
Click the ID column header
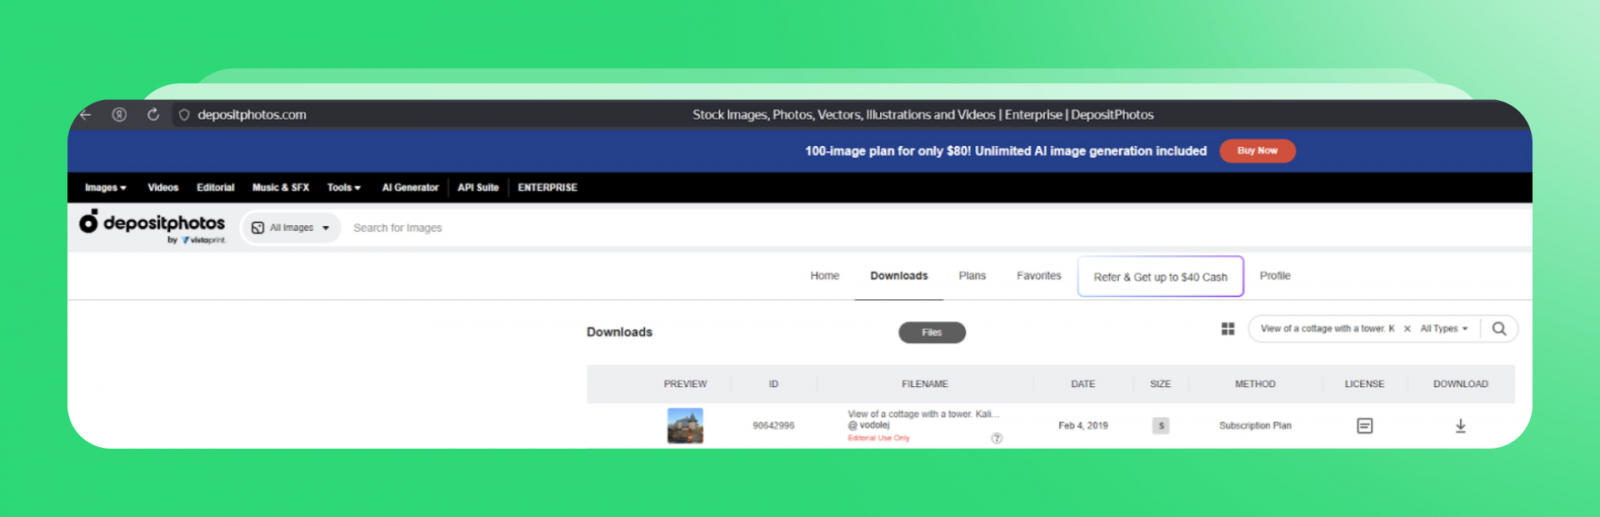click(773, 384)
